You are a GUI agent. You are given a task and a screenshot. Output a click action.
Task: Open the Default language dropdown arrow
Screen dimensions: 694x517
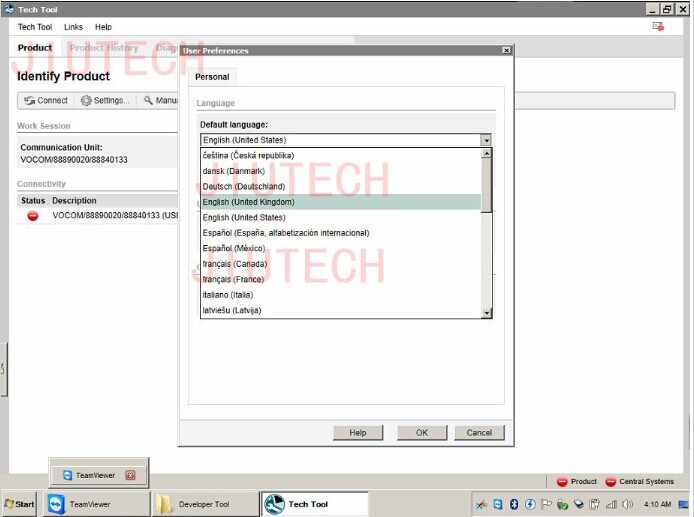486,140
